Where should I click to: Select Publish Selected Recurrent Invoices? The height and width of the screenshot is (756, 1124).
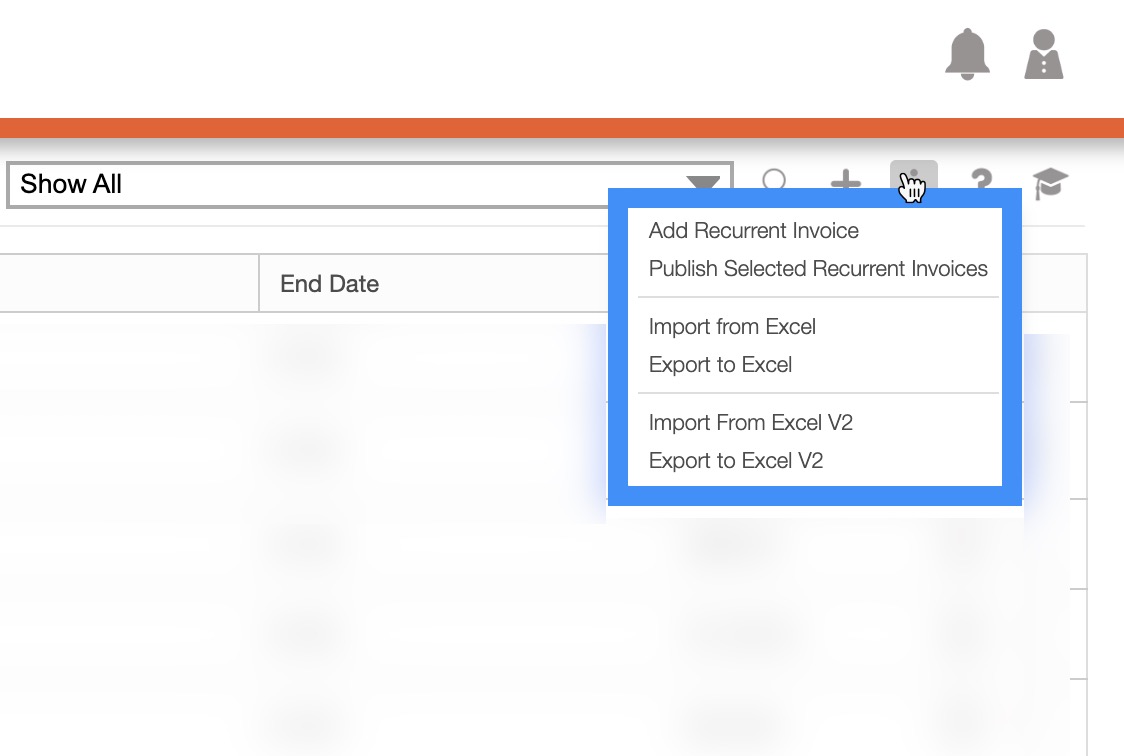pos(817,269)
